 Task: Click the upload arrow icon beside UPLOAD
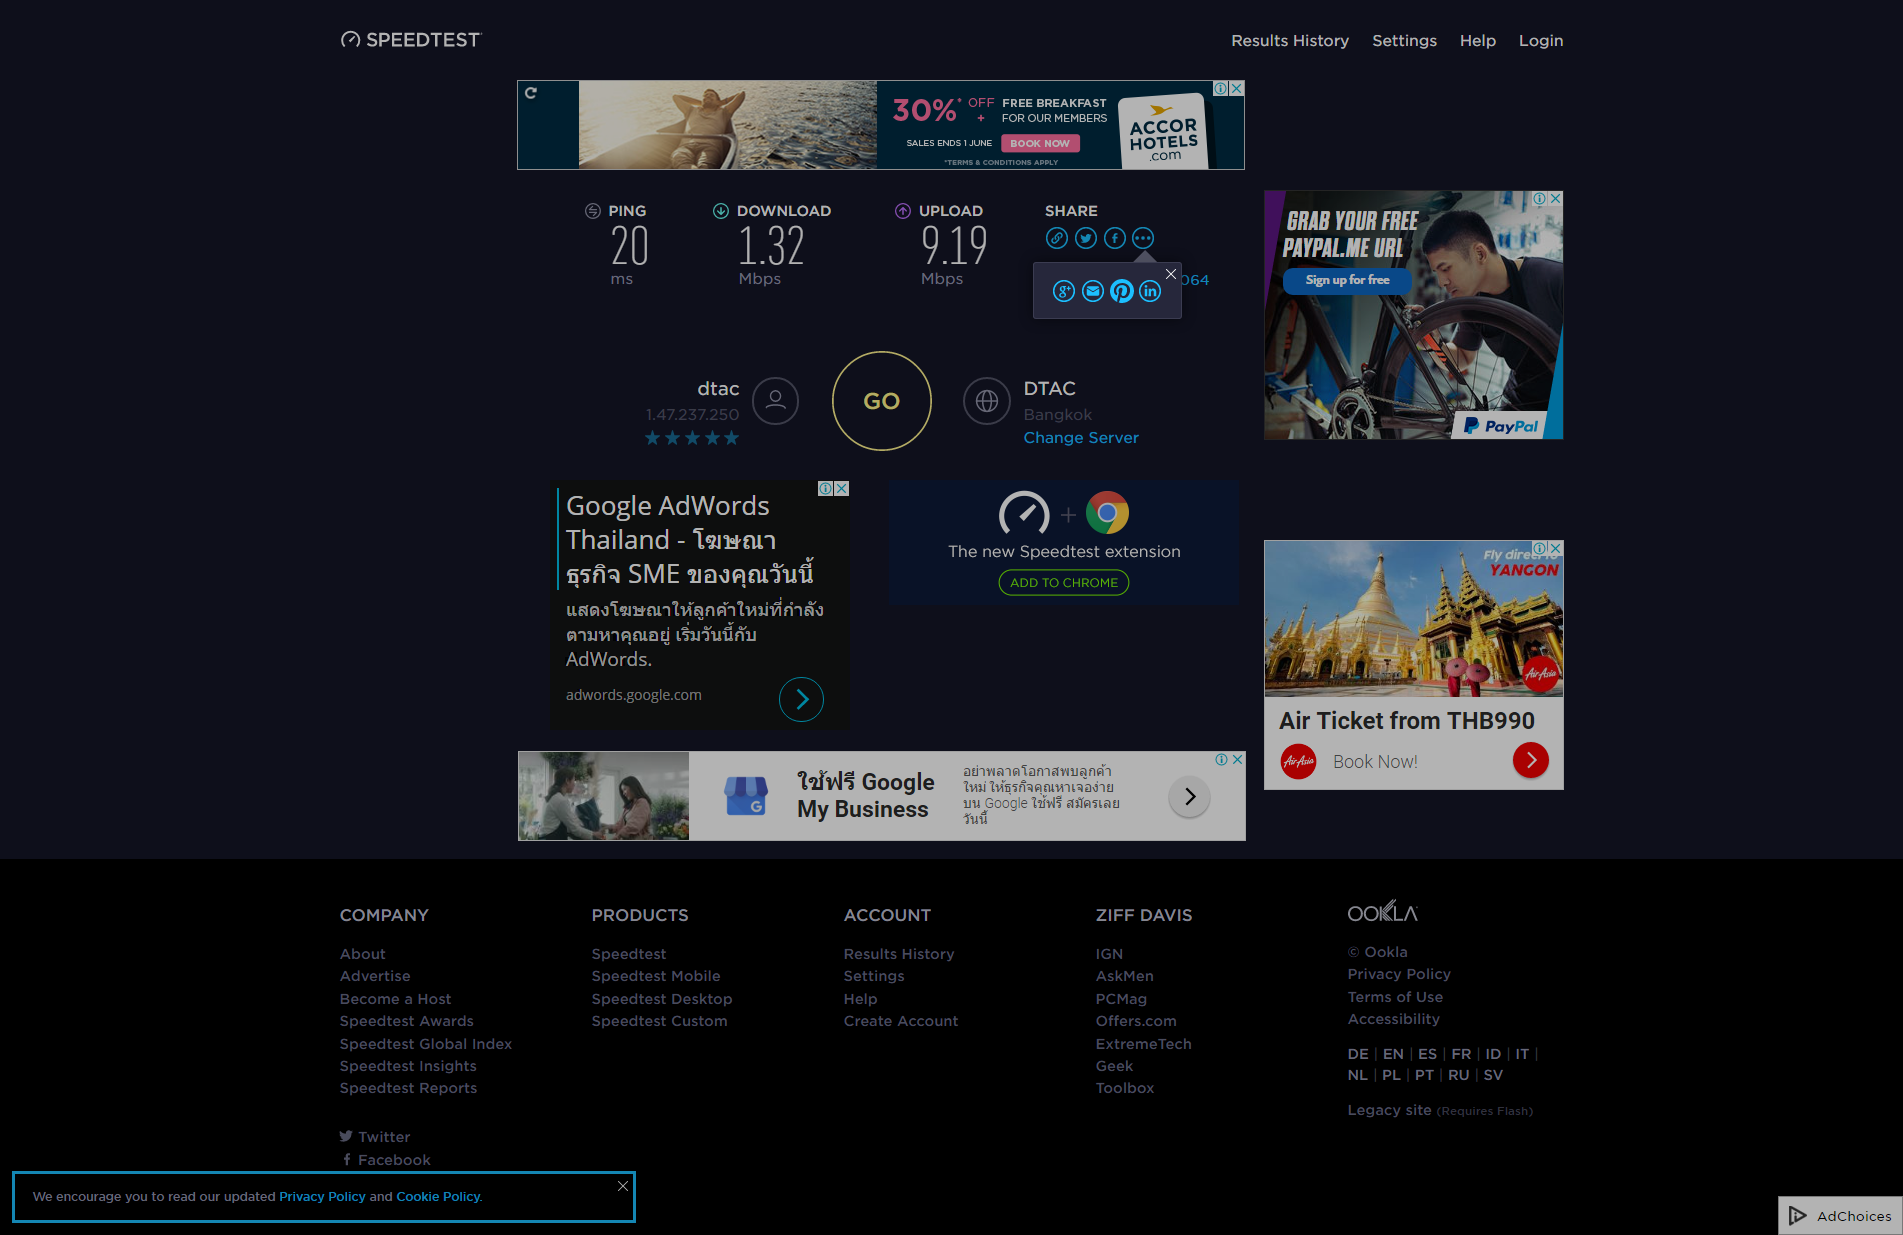pyautogui.click(x=903, y=211)
